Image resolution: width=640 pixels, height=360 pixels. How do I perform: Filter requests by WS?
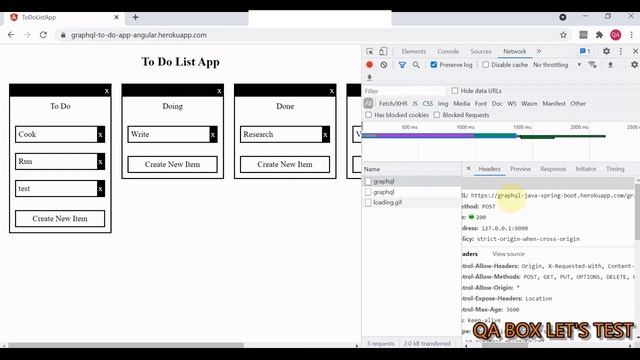point(512,104)
